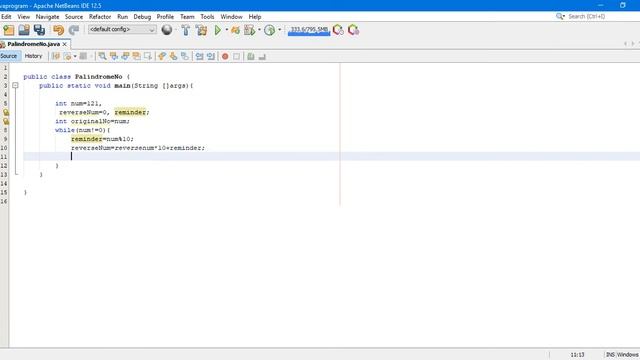Expand Run project dropdown arrow
This screenshot has width=640, height=360.
click(x=227, y=30)
